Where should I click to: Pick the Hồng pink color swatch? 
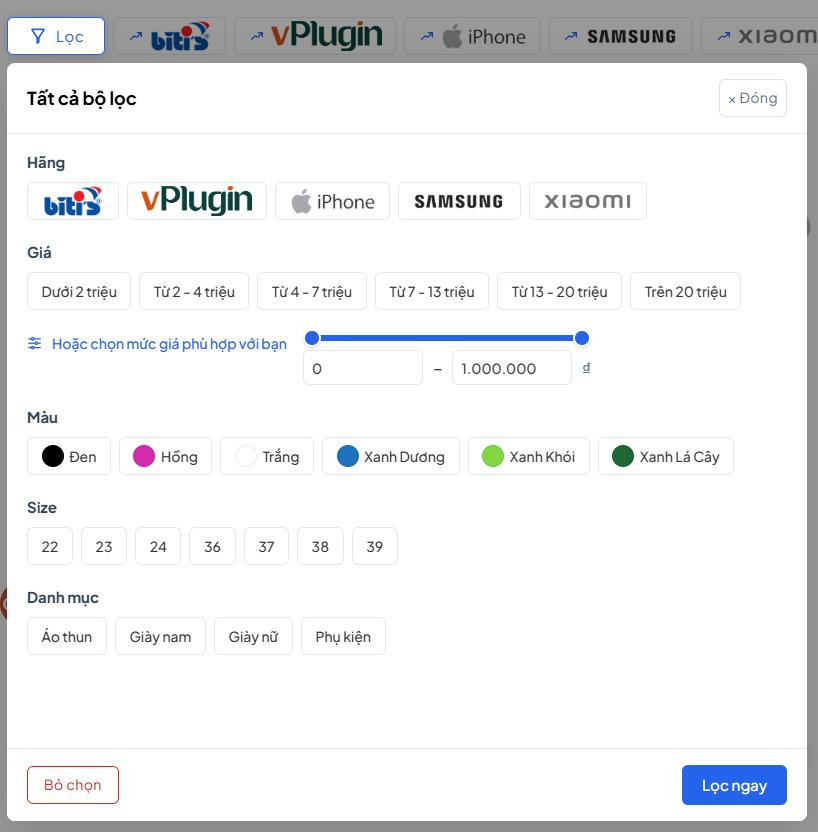coord(165,457)
